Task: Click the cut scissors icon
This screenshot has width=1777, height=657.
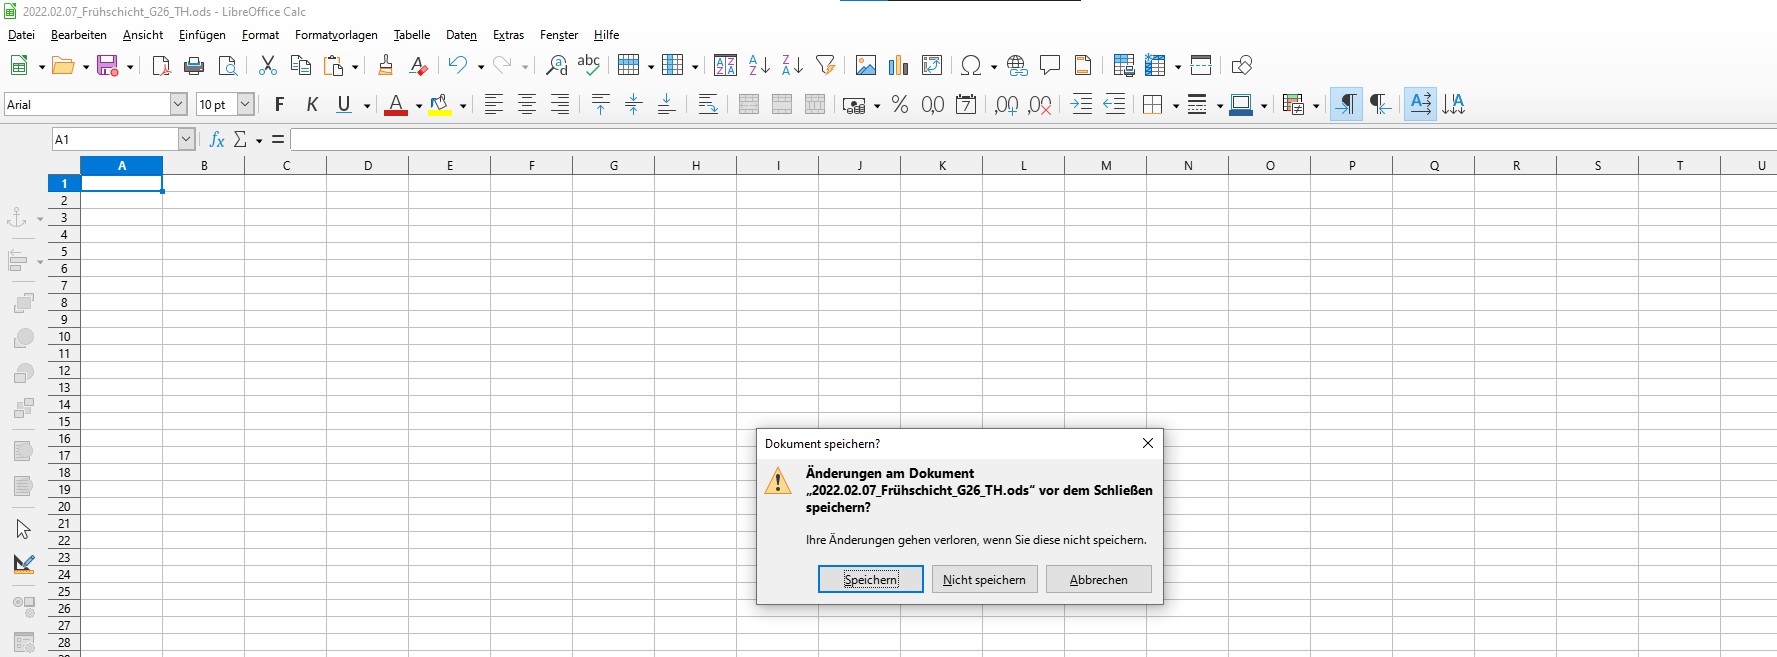Action: coord(267,66)
